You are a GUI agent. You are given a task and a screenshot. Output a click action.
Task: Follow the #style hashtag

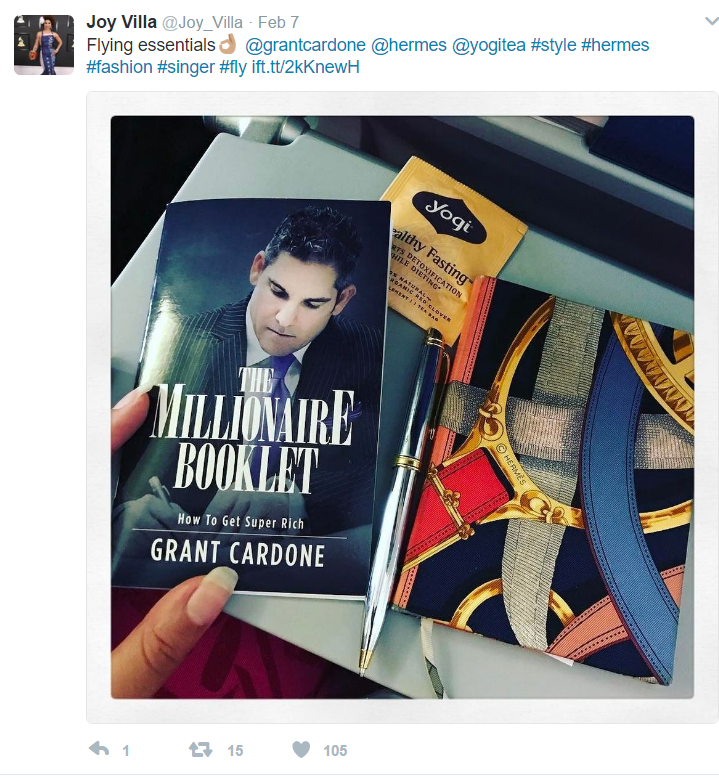click(553, 45)
